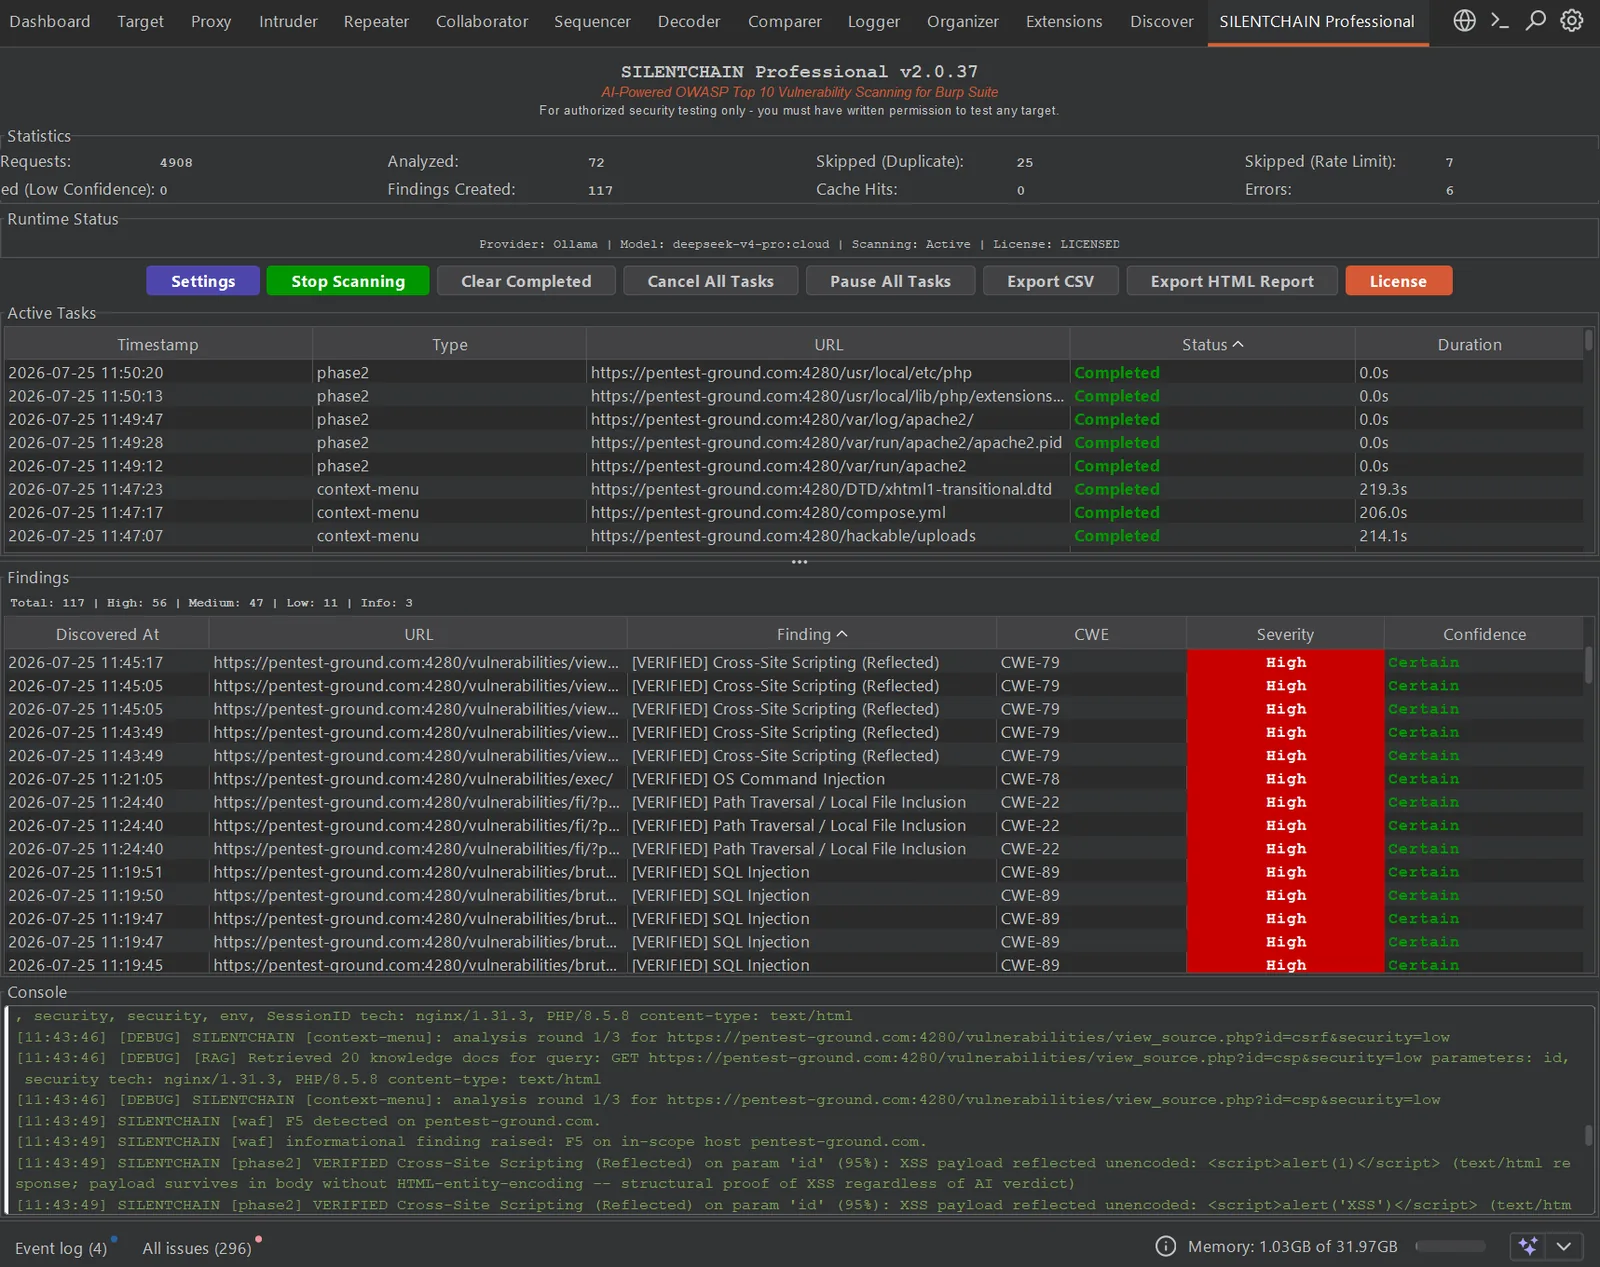Open the Proxy tab
This screenshot has height=1267, width=1600.
click(x=211, y=21)
